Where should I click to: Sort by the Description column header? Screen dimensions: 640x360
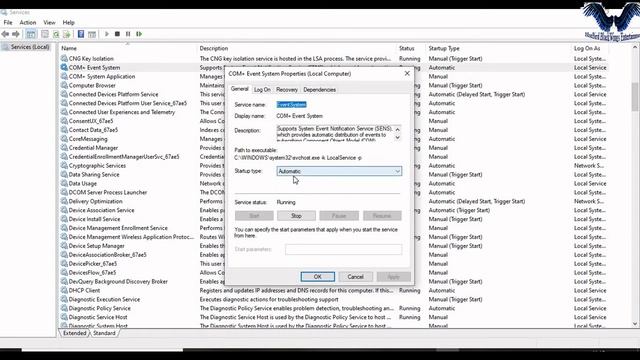[296, 48]
